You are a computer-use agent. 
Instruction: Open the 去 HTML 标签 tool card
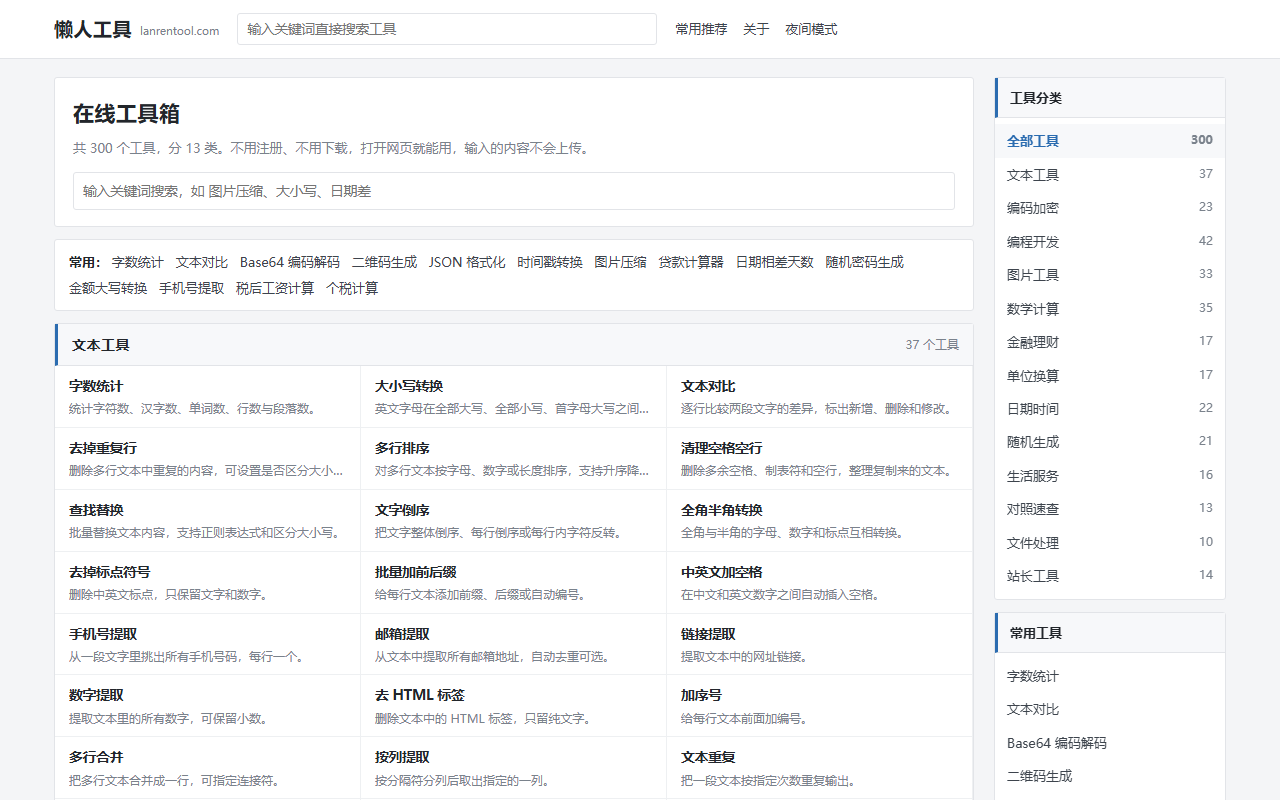(513, 706)
